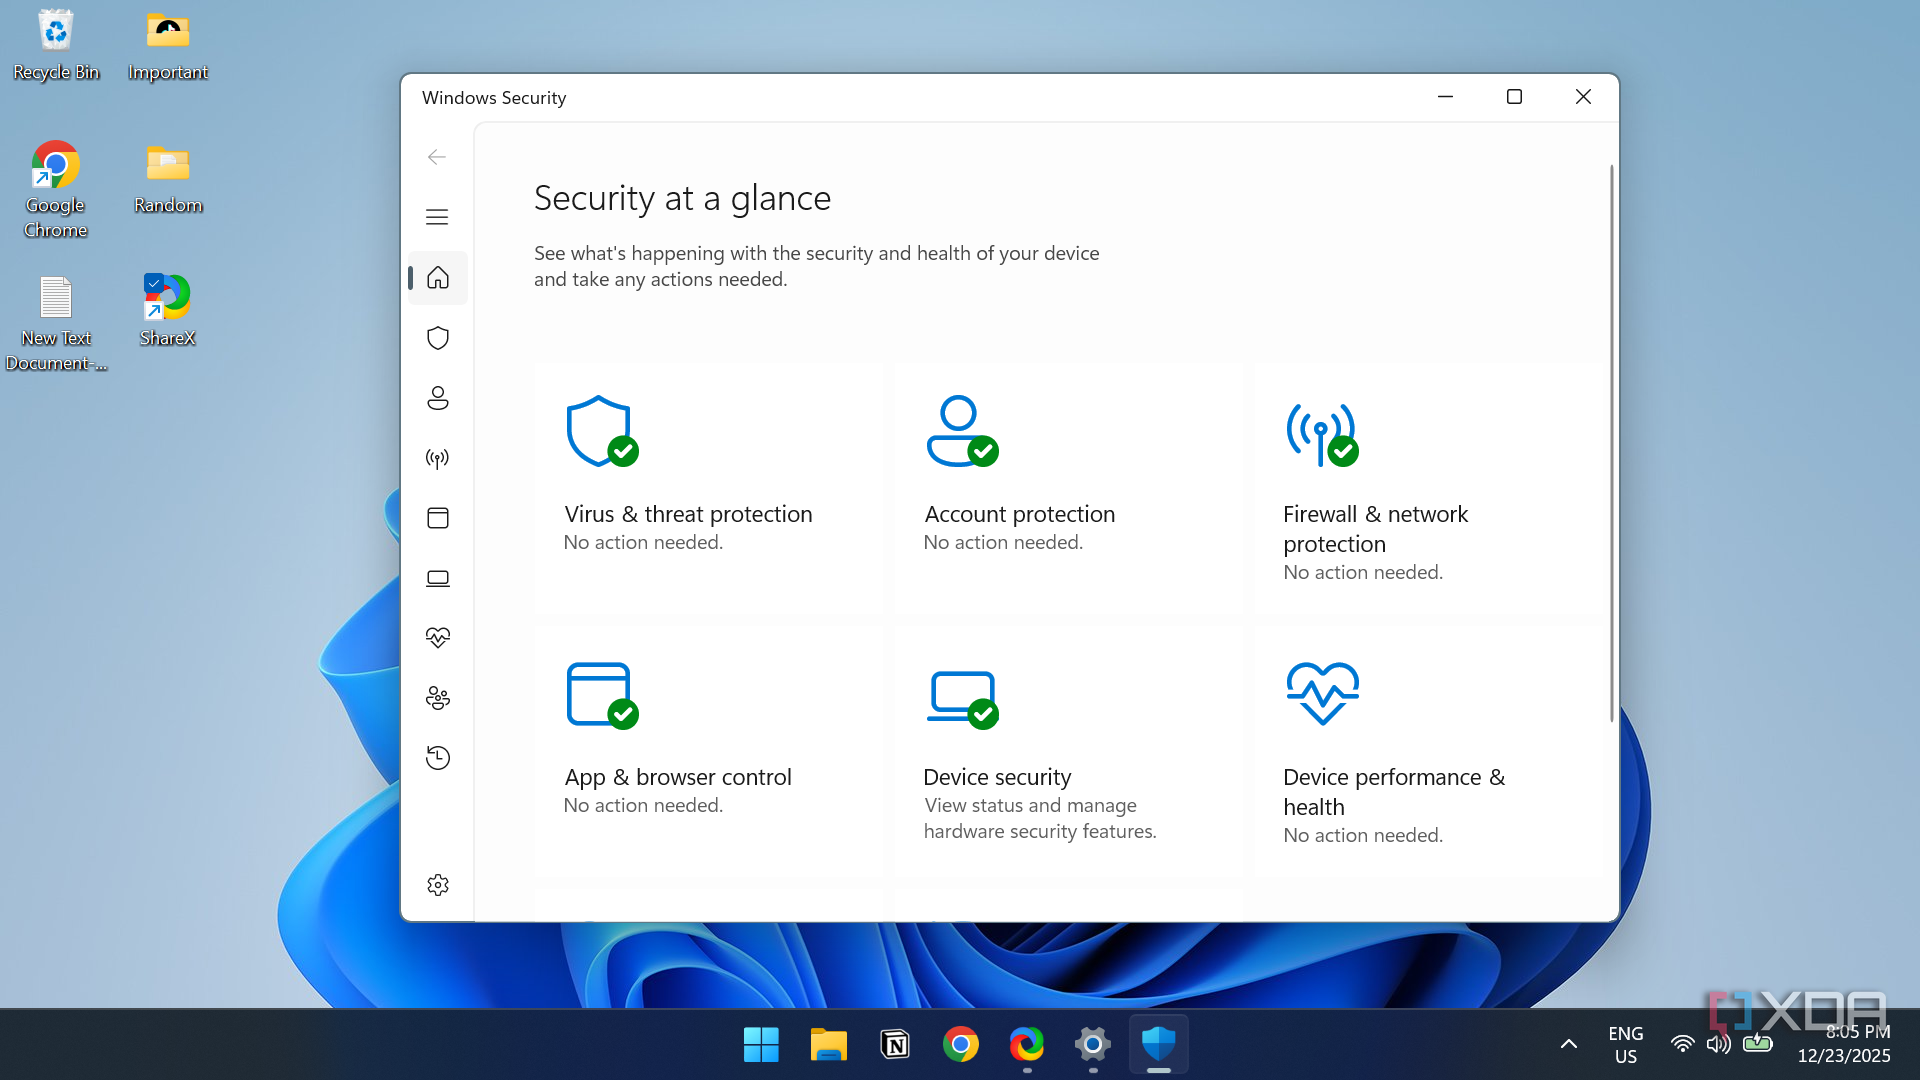Open the Settings gear on the taskbar
The width and height of the screenshot is (1920, 1080).
[x=1093, y=1045]
